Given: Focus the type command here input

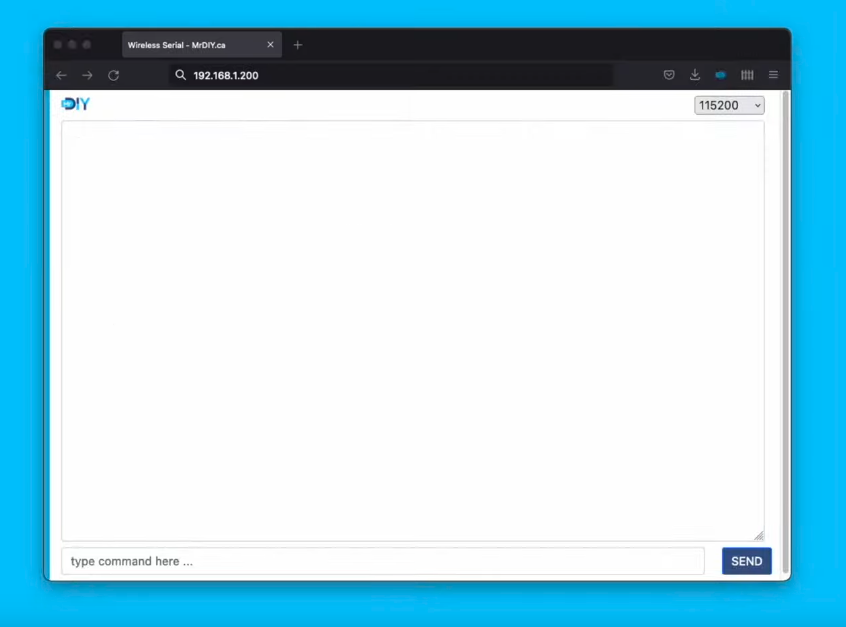Looking at the screenshot, I should 383,561.
